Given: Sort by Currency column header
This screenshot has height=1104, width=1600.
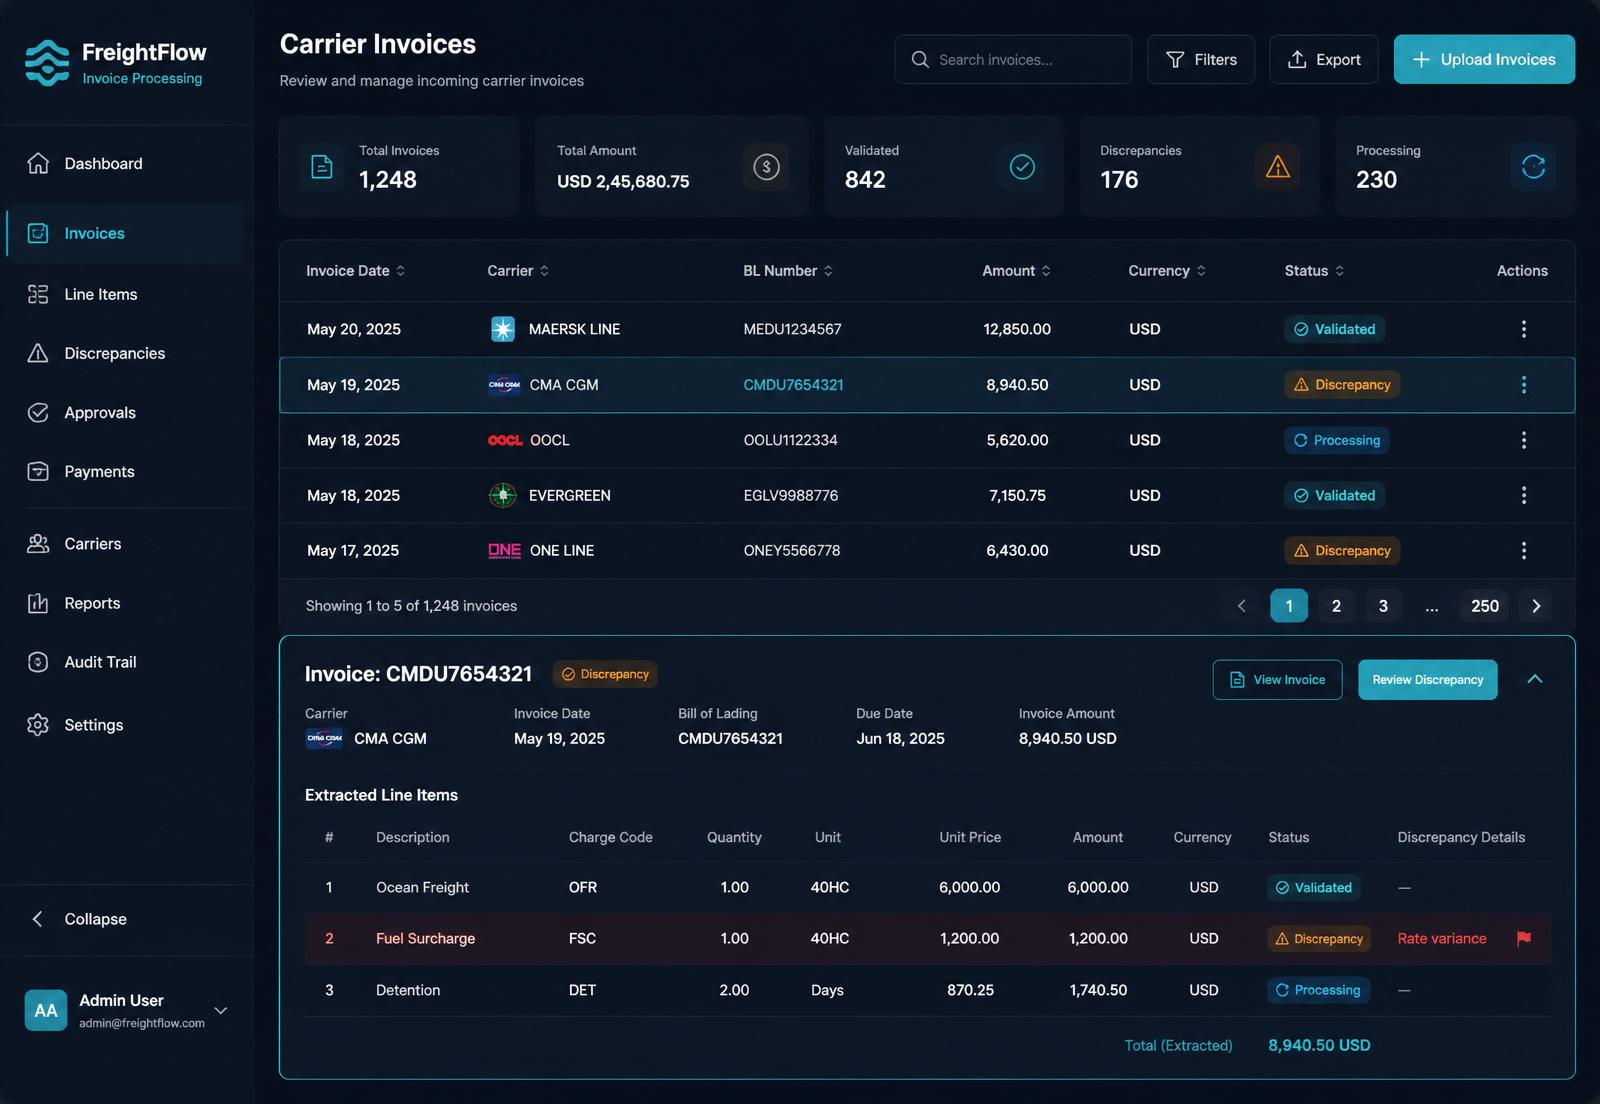Looking at the screenshot, I should pos(1167,271).
